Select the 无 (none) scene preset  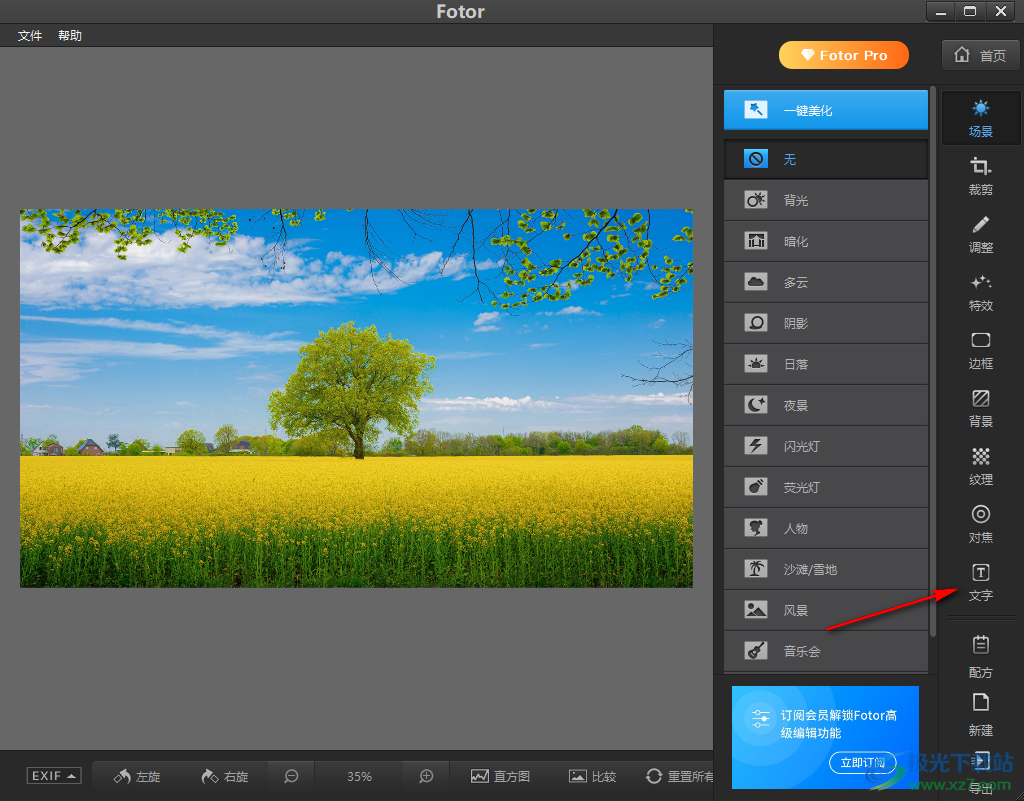[x=825, y=159]
